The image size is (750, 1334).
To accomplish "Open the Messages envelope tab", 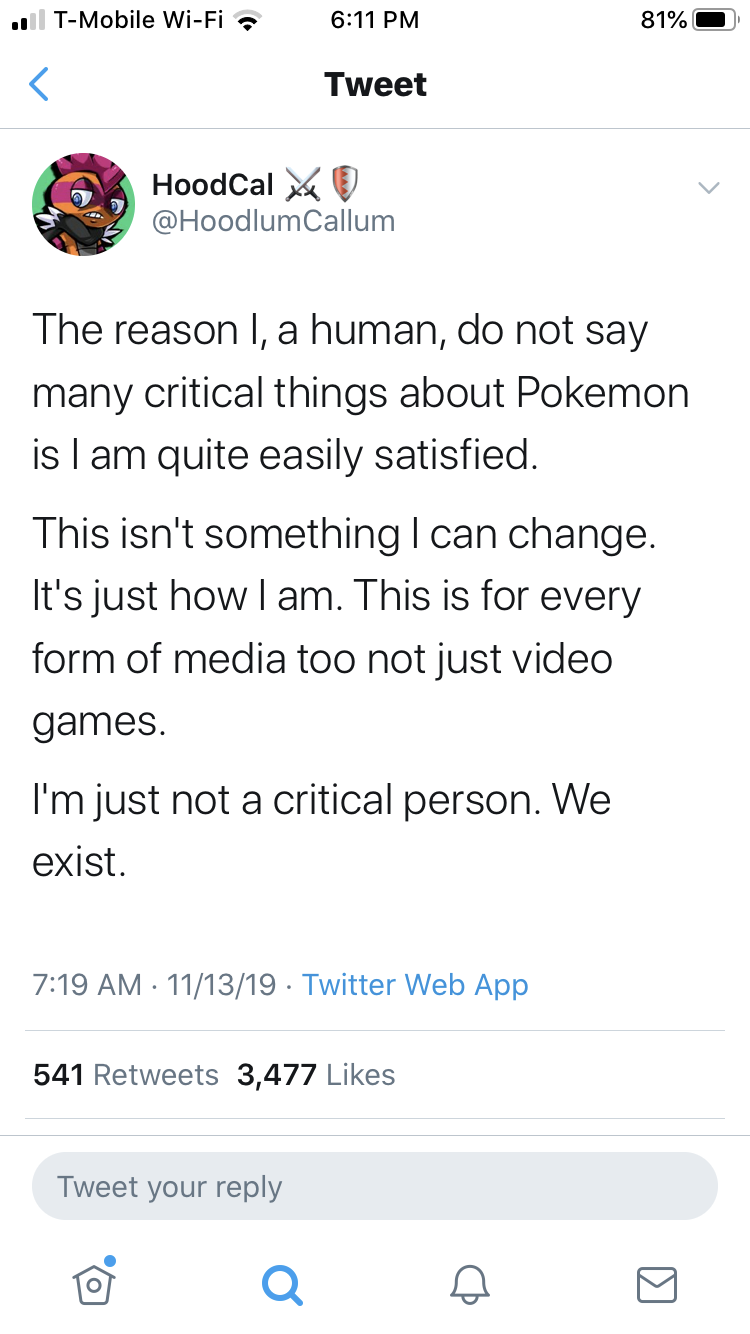I will [x=657, y=1283].
